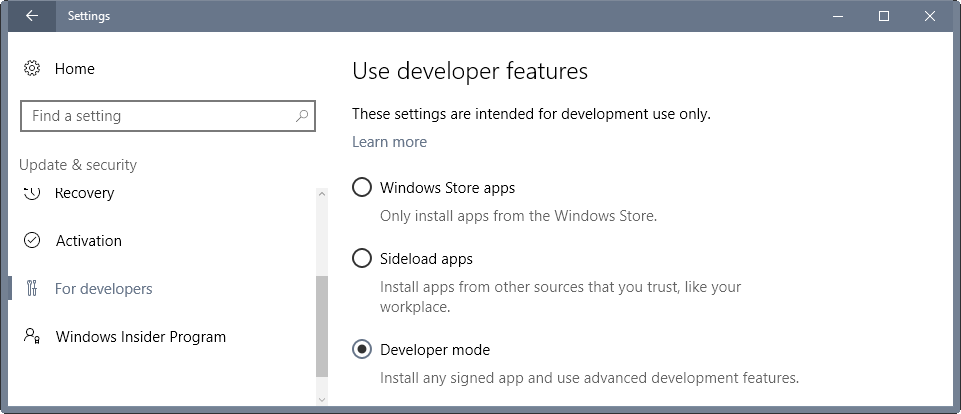Go to Home settings
Image resolution: width=961 pixels, height=414 pixels.
coord(75,69)
